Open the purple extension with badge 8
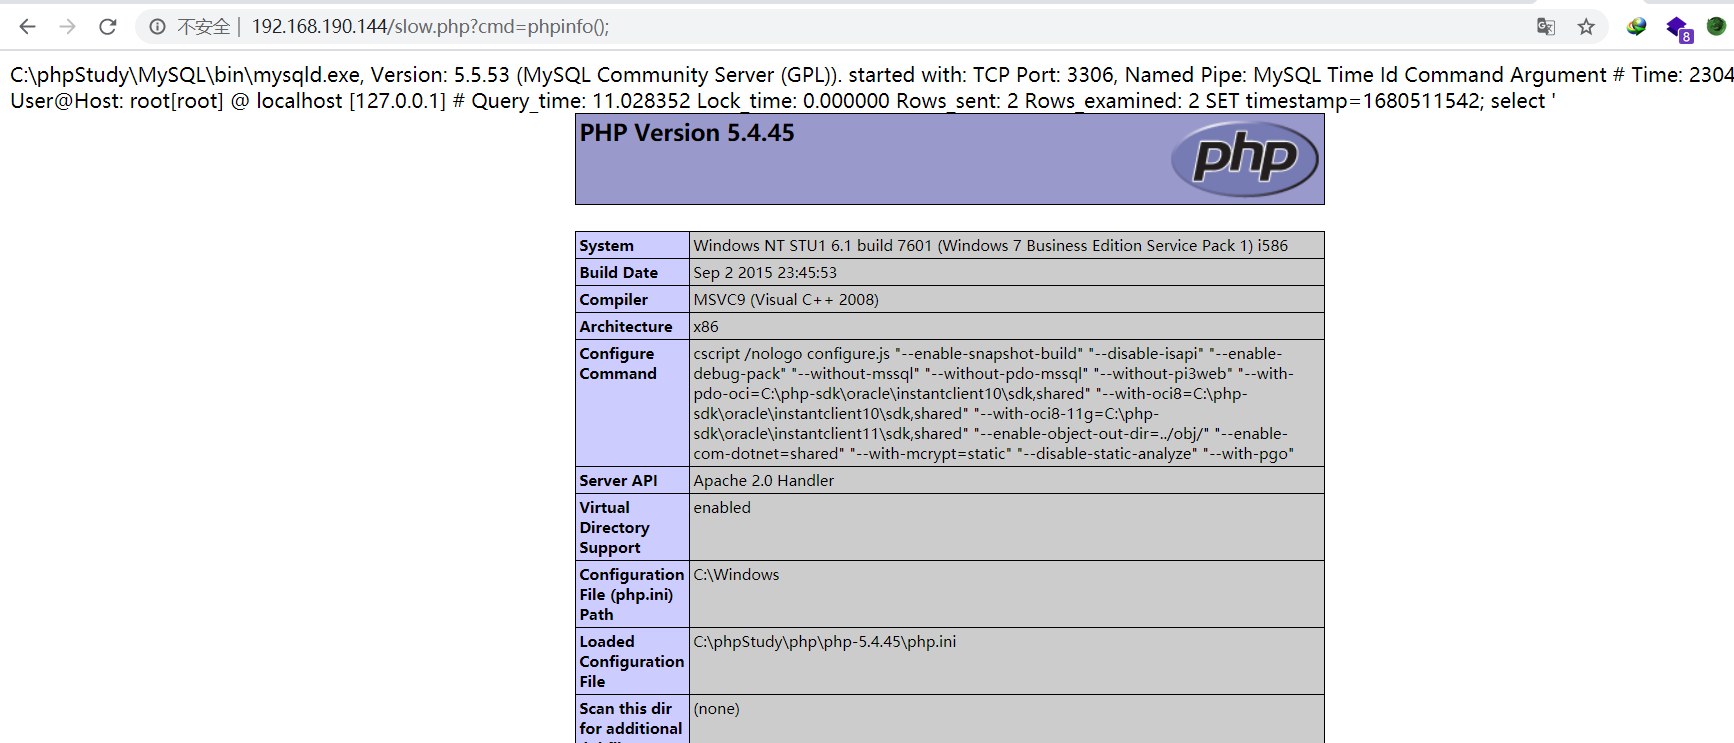Image resolution: width=1734 pixels, height=743 pixels. (x=1678, y=28)
